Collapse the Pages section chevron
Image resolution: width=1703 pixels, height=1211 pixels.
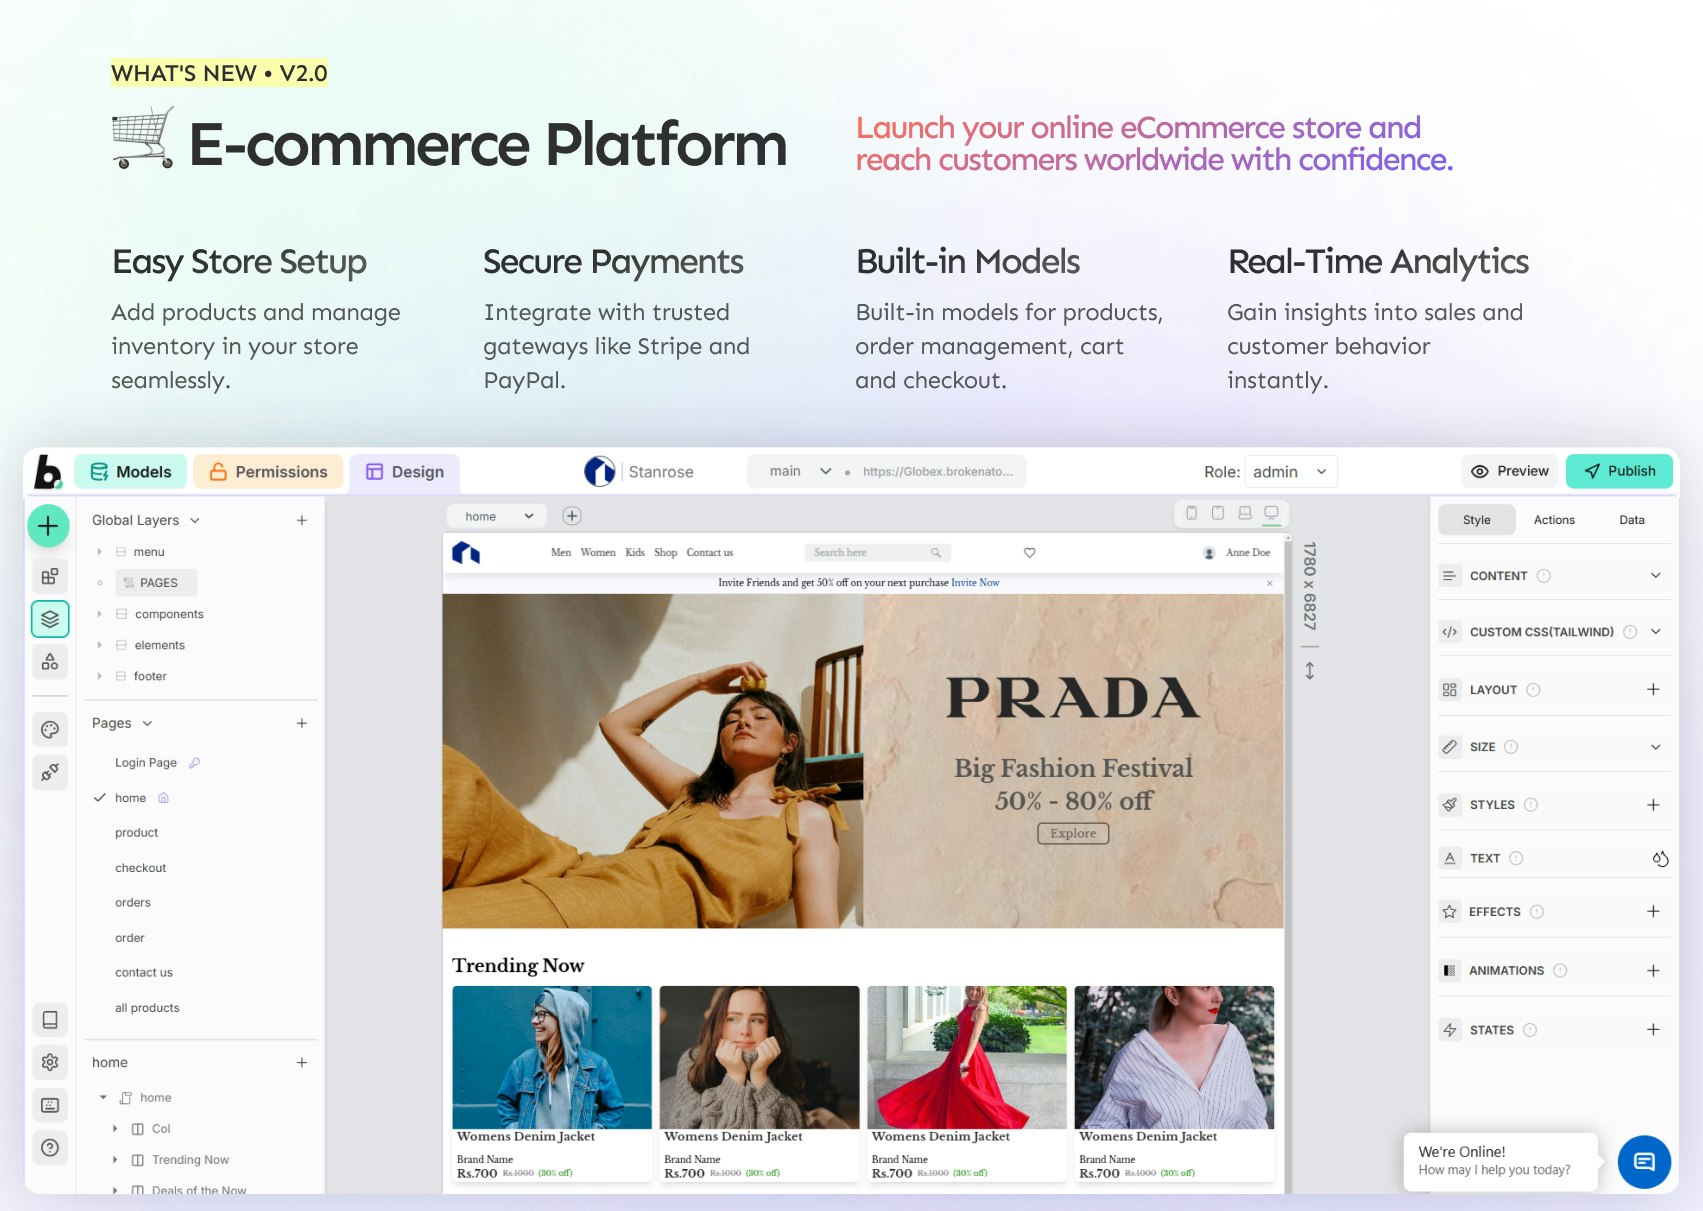click(x=148, y=723)
